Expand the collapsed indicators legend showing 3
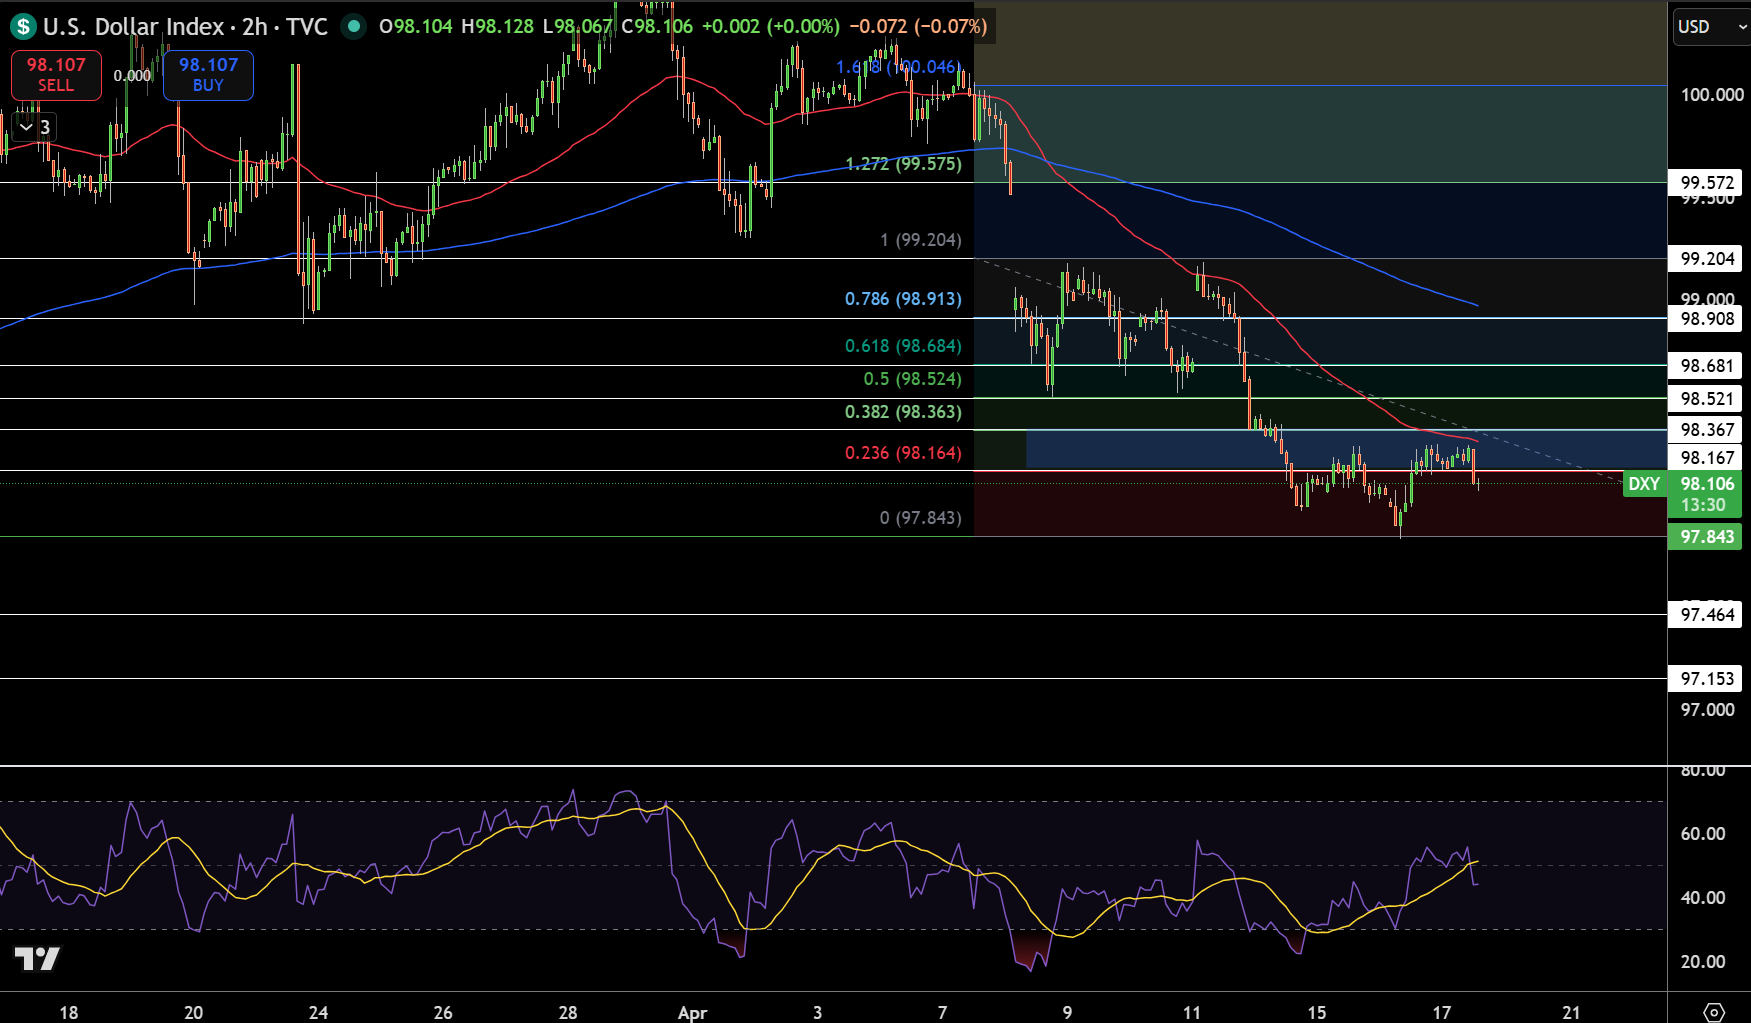Screen dimensions: 1751x1023 [35, 127]
